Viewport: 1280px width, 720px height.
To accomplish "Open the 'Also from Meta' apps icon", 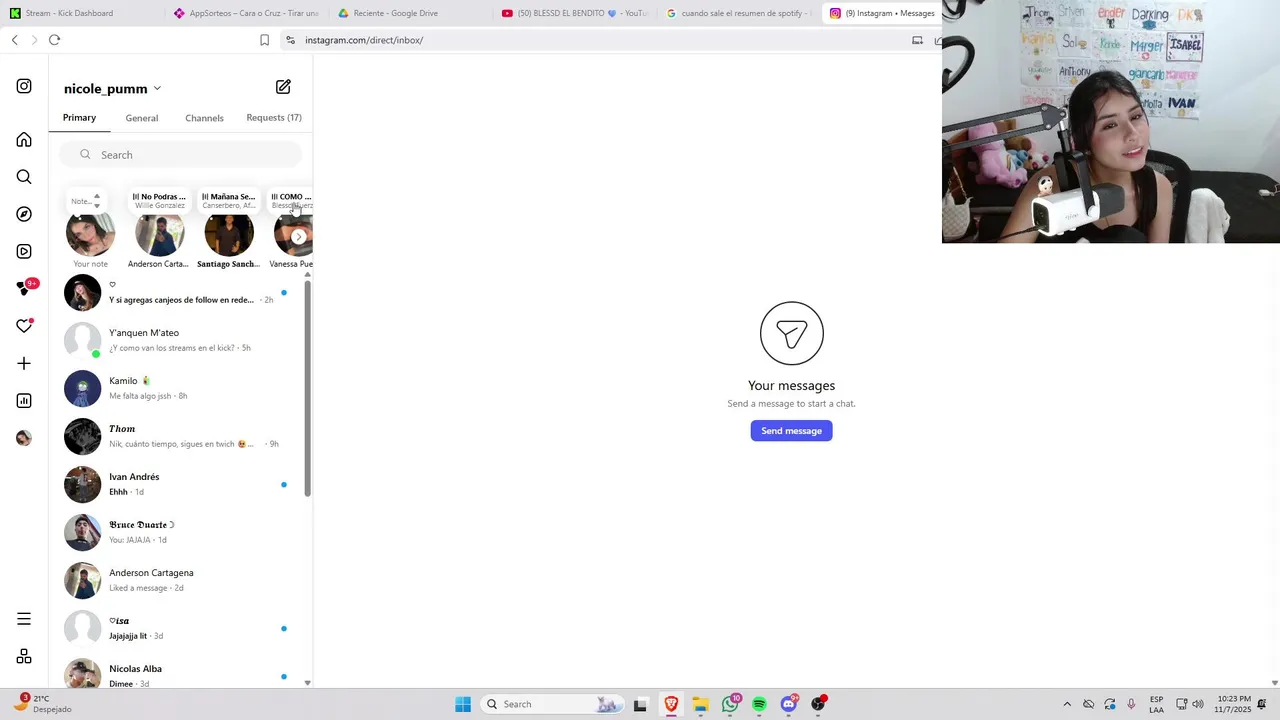I will (24, 656).
